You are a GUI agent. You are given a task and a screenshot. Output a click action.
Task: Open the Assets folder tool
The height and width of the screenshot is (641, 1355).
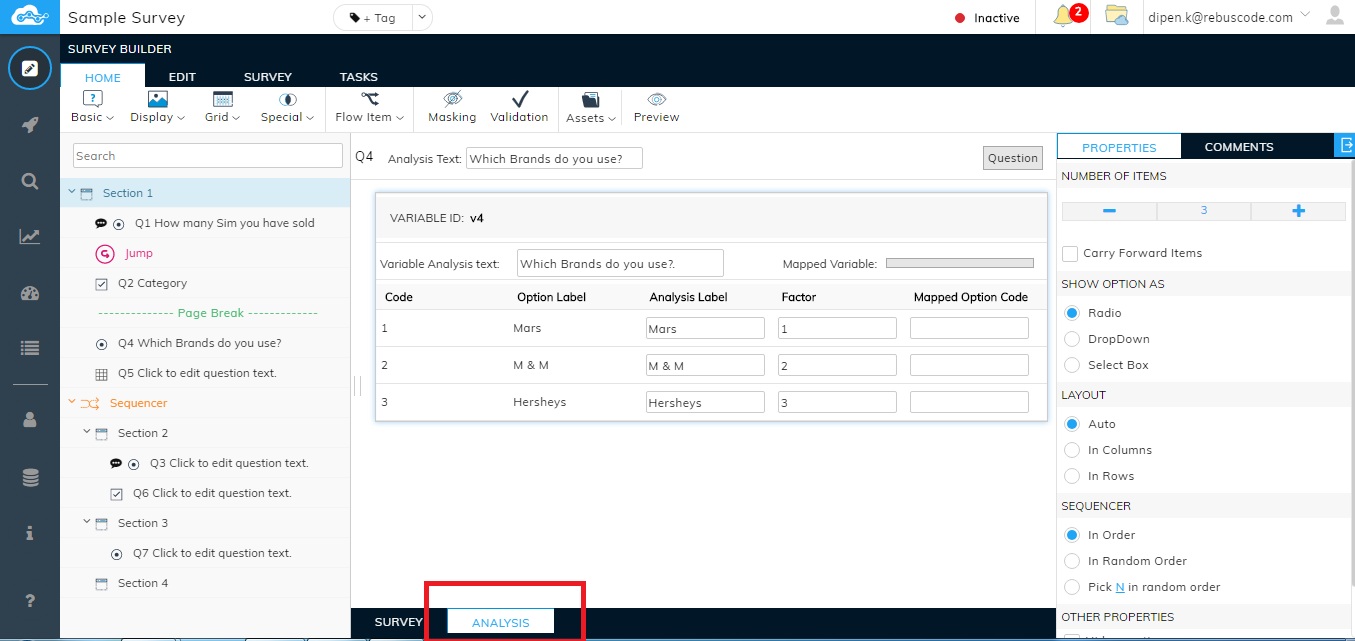coord(590,107)
